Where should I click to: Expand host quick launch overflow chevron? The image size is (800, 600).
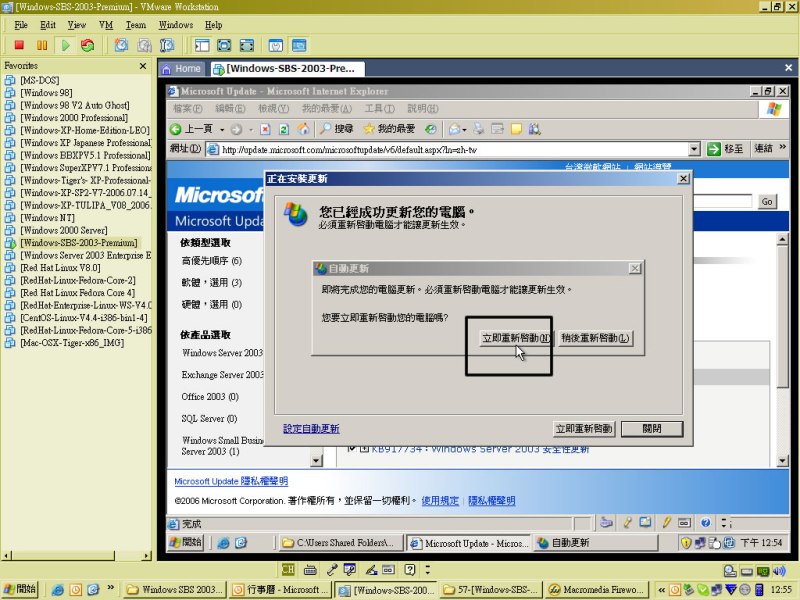point(111,587)
